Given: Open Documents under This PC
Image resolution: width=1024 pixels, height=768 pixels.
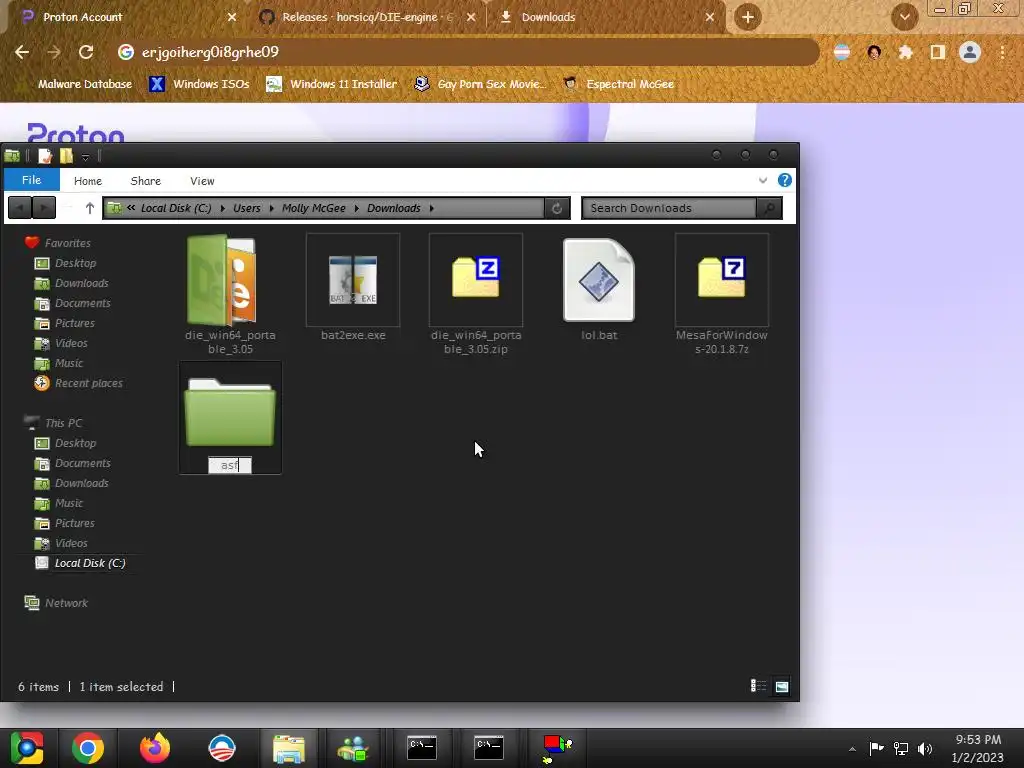Looking at the screenshot, I should [82, 463].
